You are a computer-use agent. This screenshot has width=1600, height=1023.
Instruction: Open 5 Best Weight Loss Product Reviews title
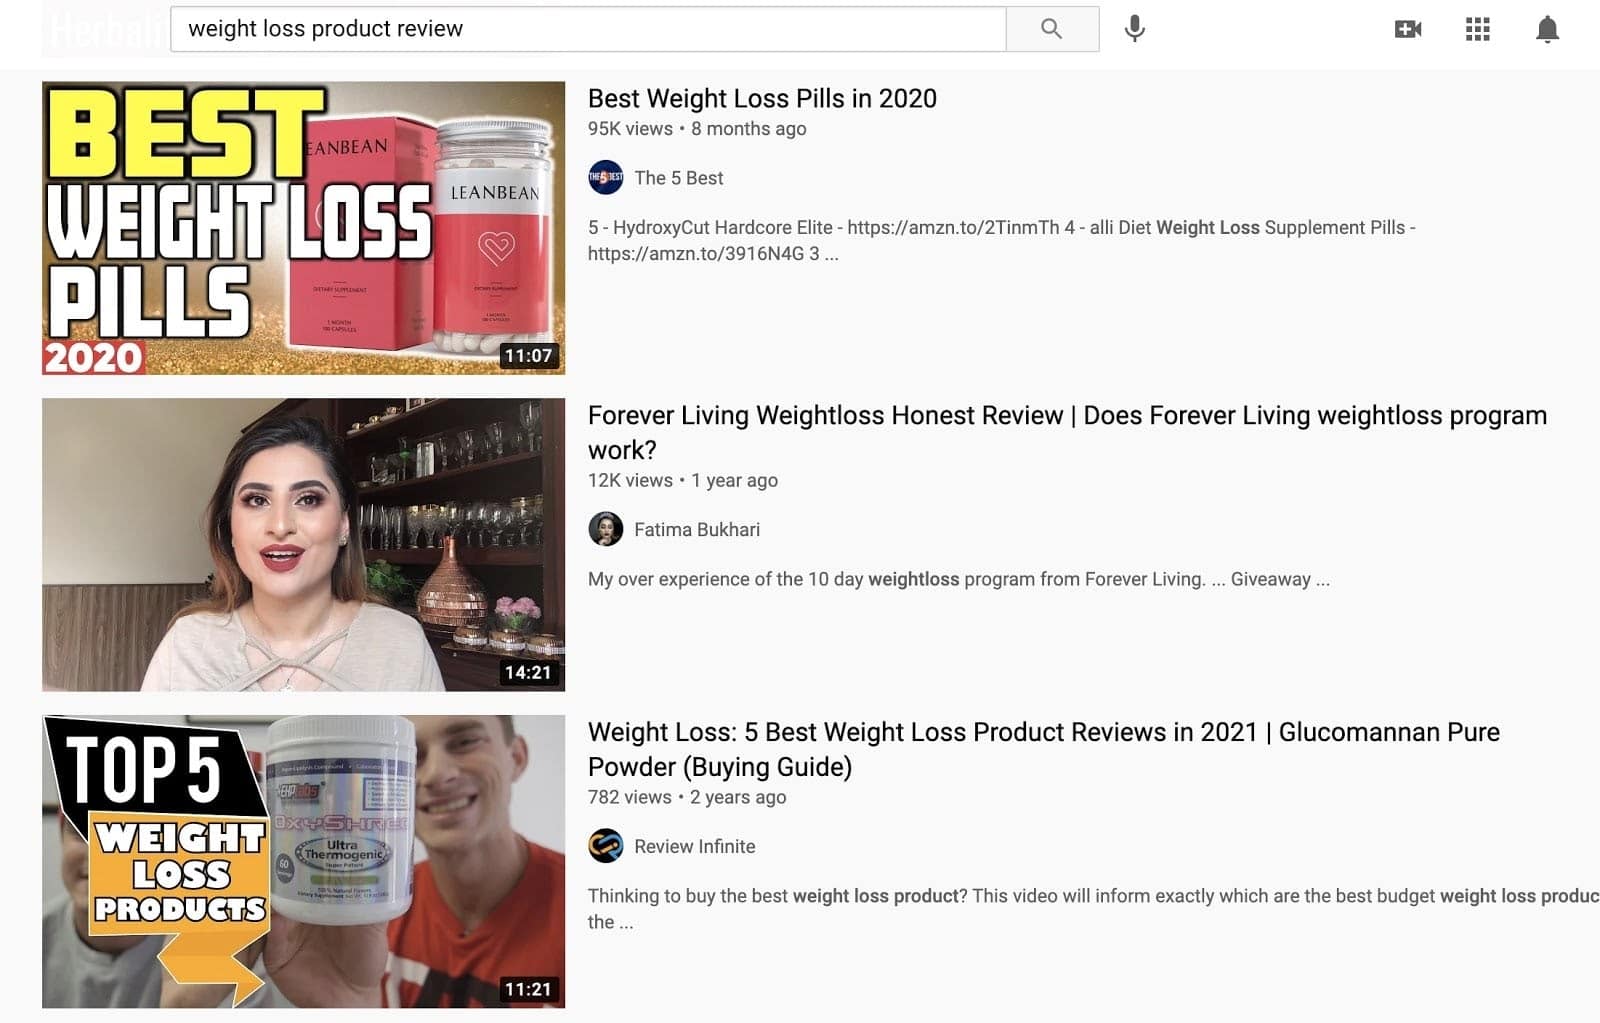[x=1044, y=749]
